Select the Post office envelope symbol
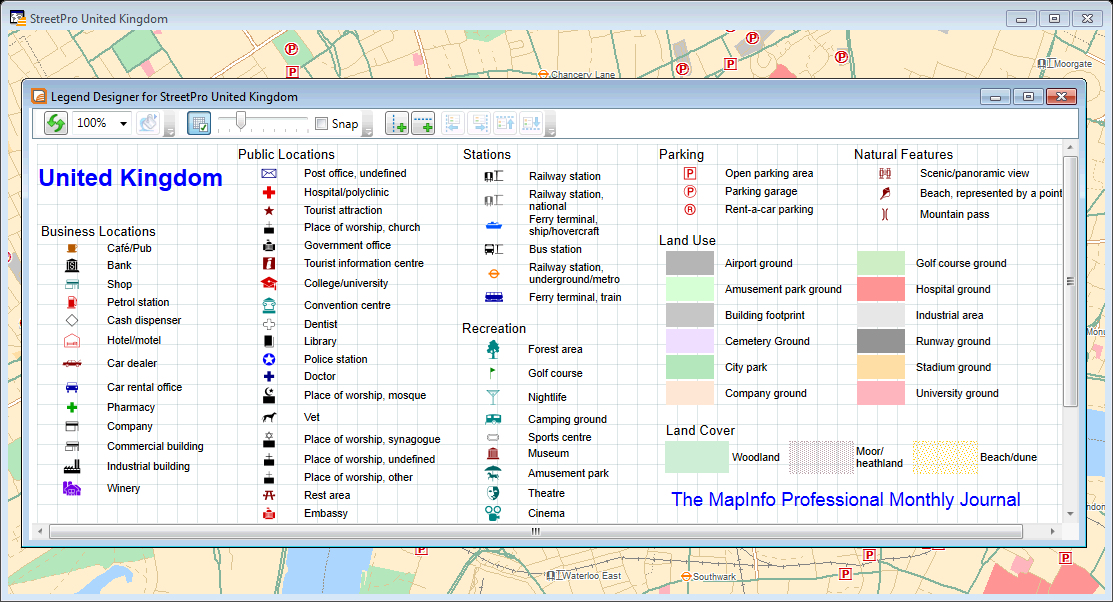1113x602 pixels. coord(268,173)
